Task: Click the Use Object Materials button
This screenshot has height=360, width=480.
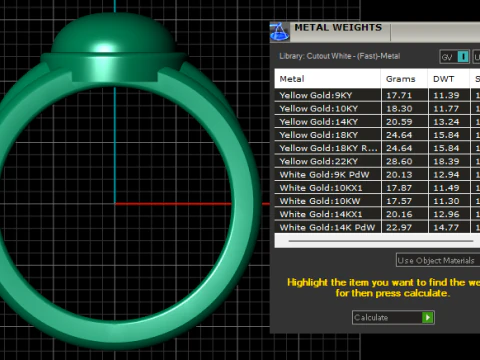Action: pyautogui.click(x=438, y=260)
